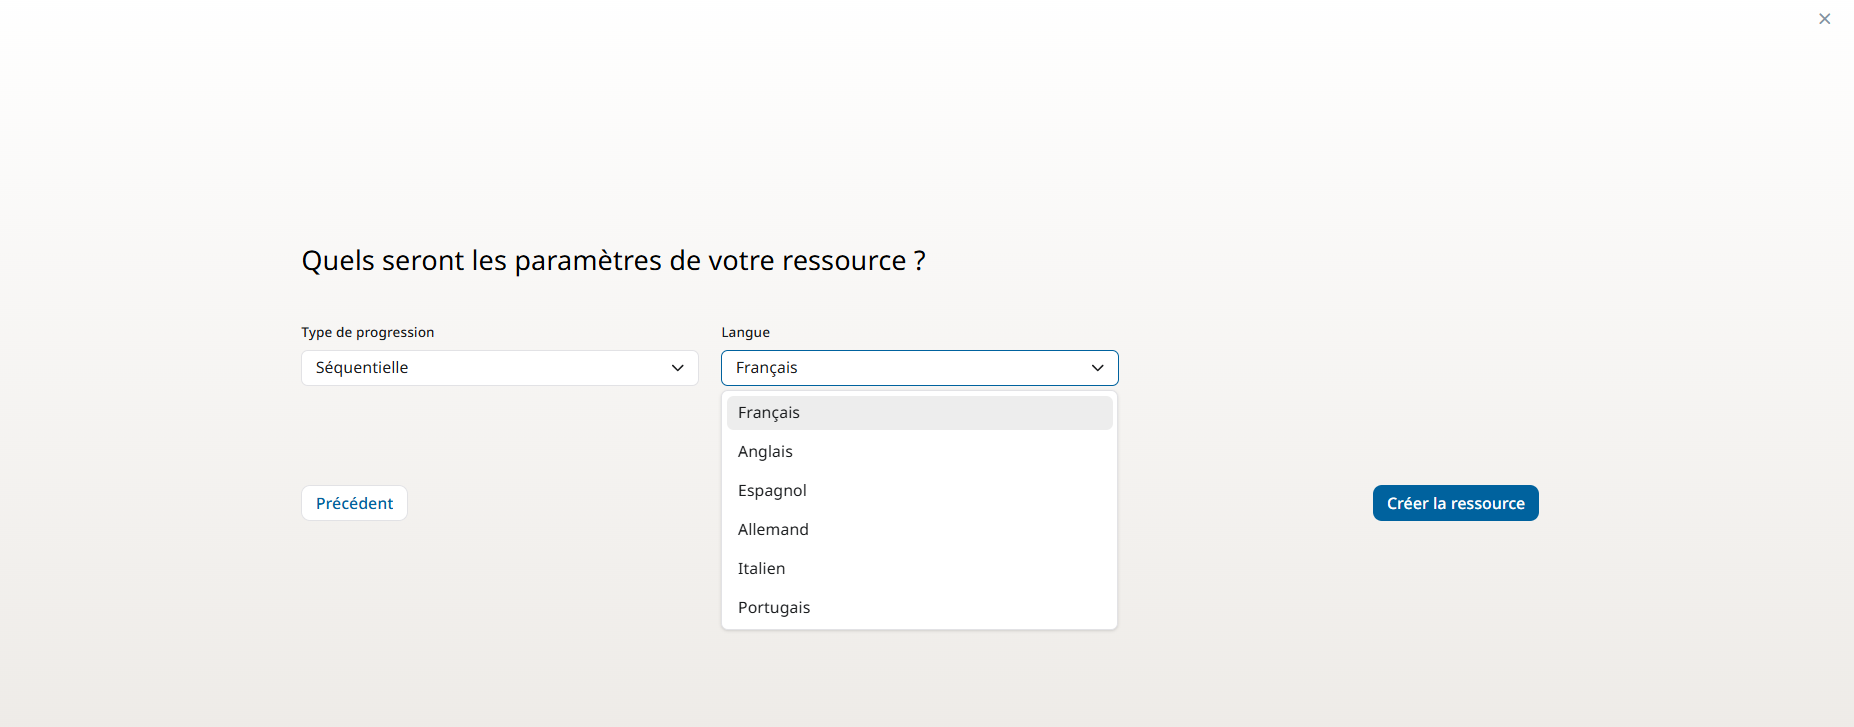Screen dimensions: 1854x727
Task: Click the Français value in the Langue box
Action: (767, 368)
